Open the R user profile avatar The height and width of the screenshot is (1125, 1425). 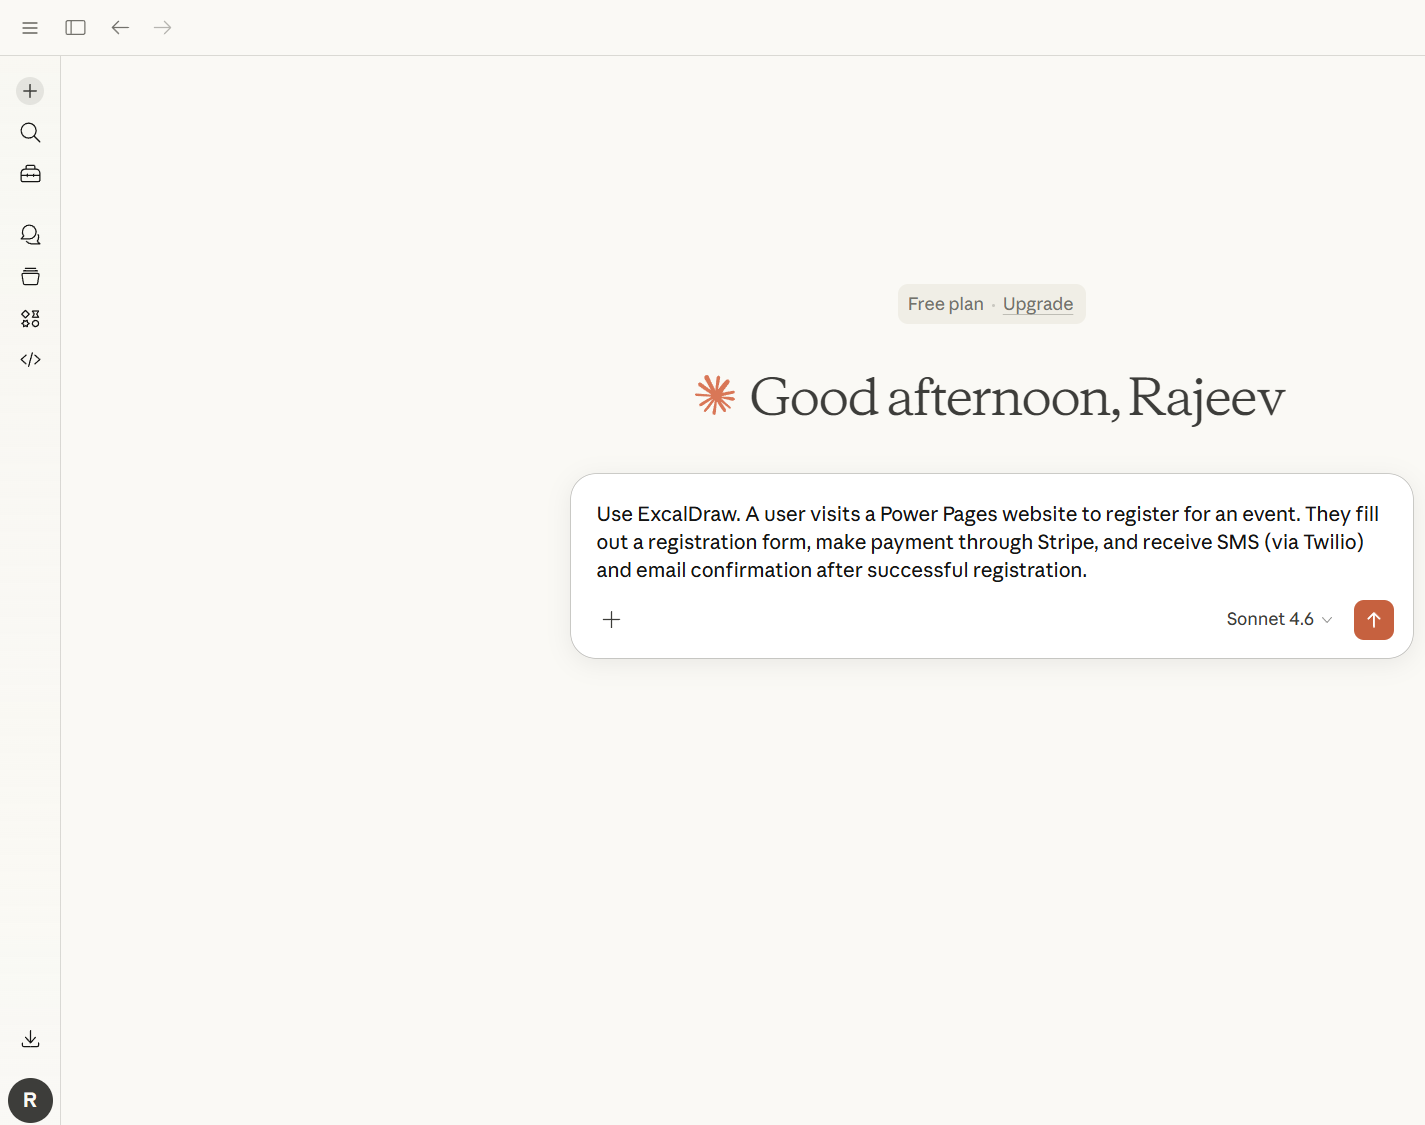(30, 1100)
